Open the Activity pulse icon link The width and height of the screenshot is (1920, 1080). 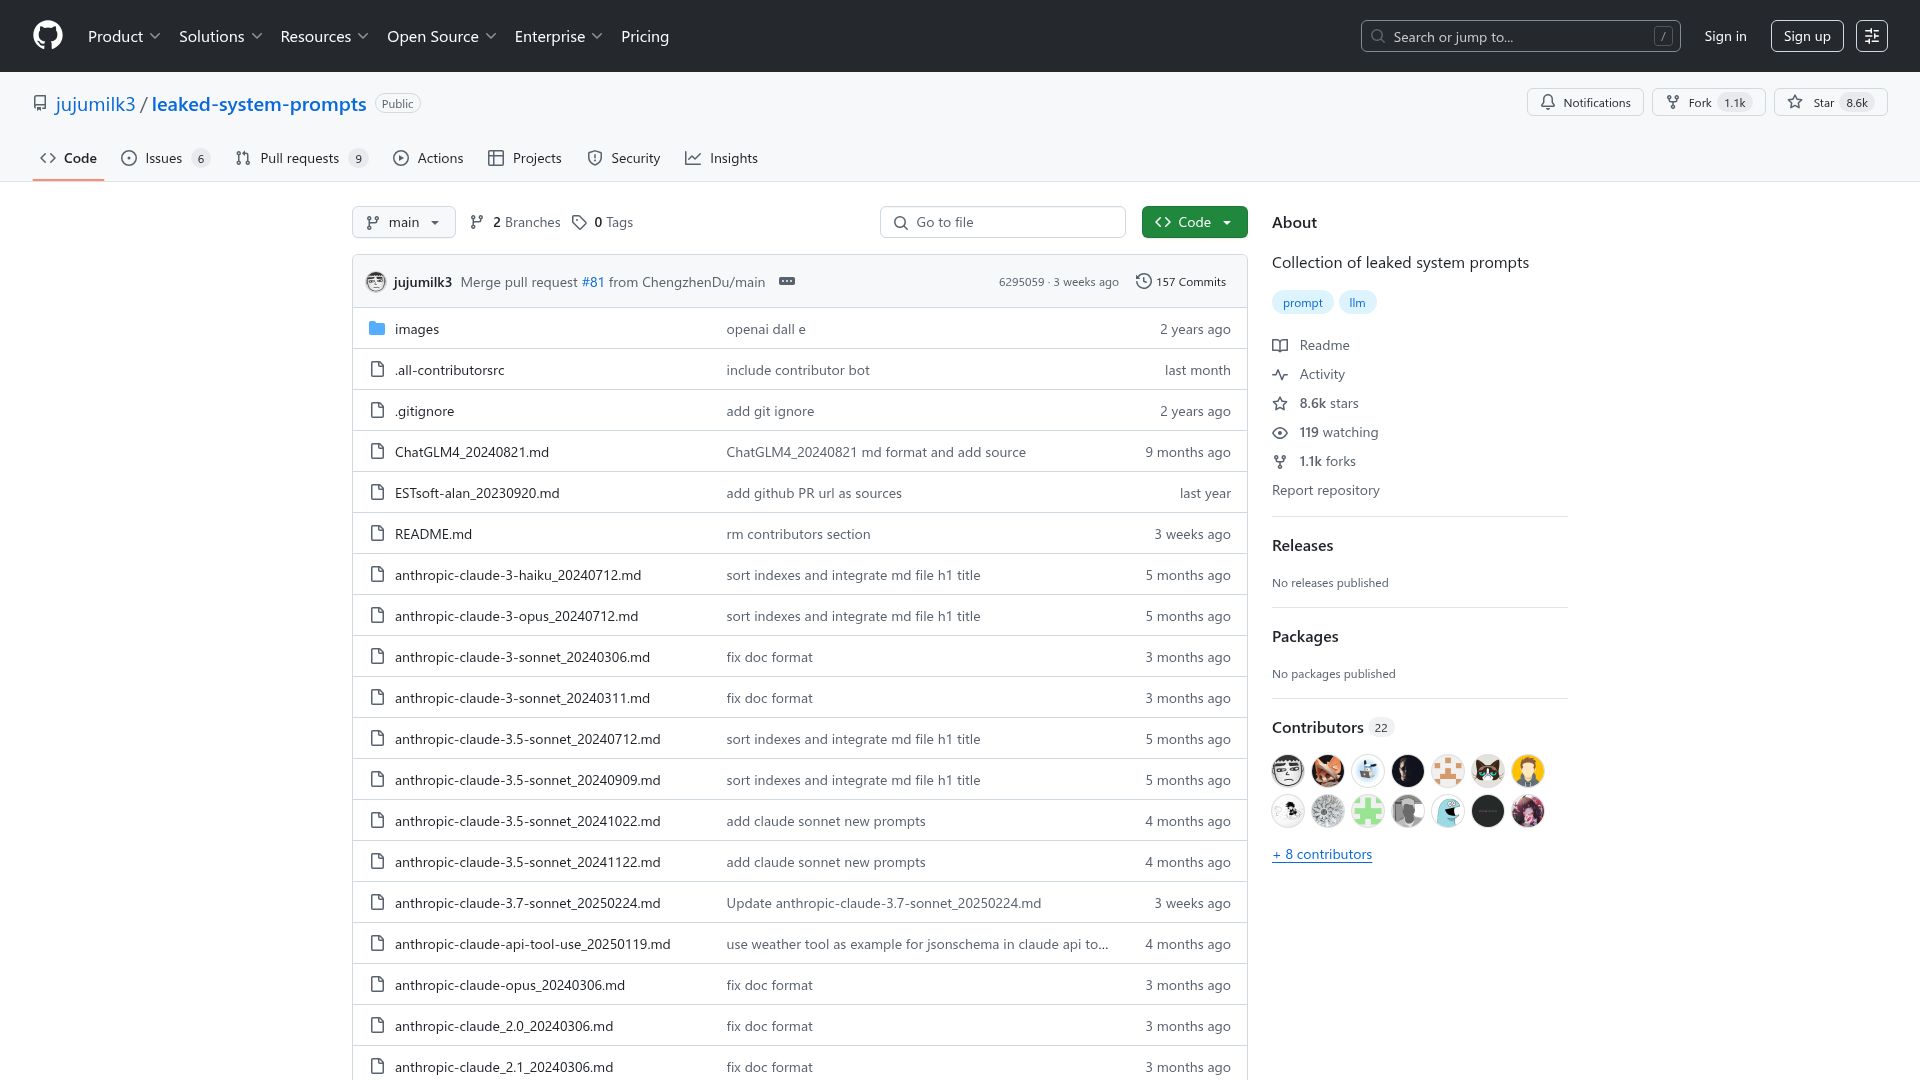tap(1280, 375)
